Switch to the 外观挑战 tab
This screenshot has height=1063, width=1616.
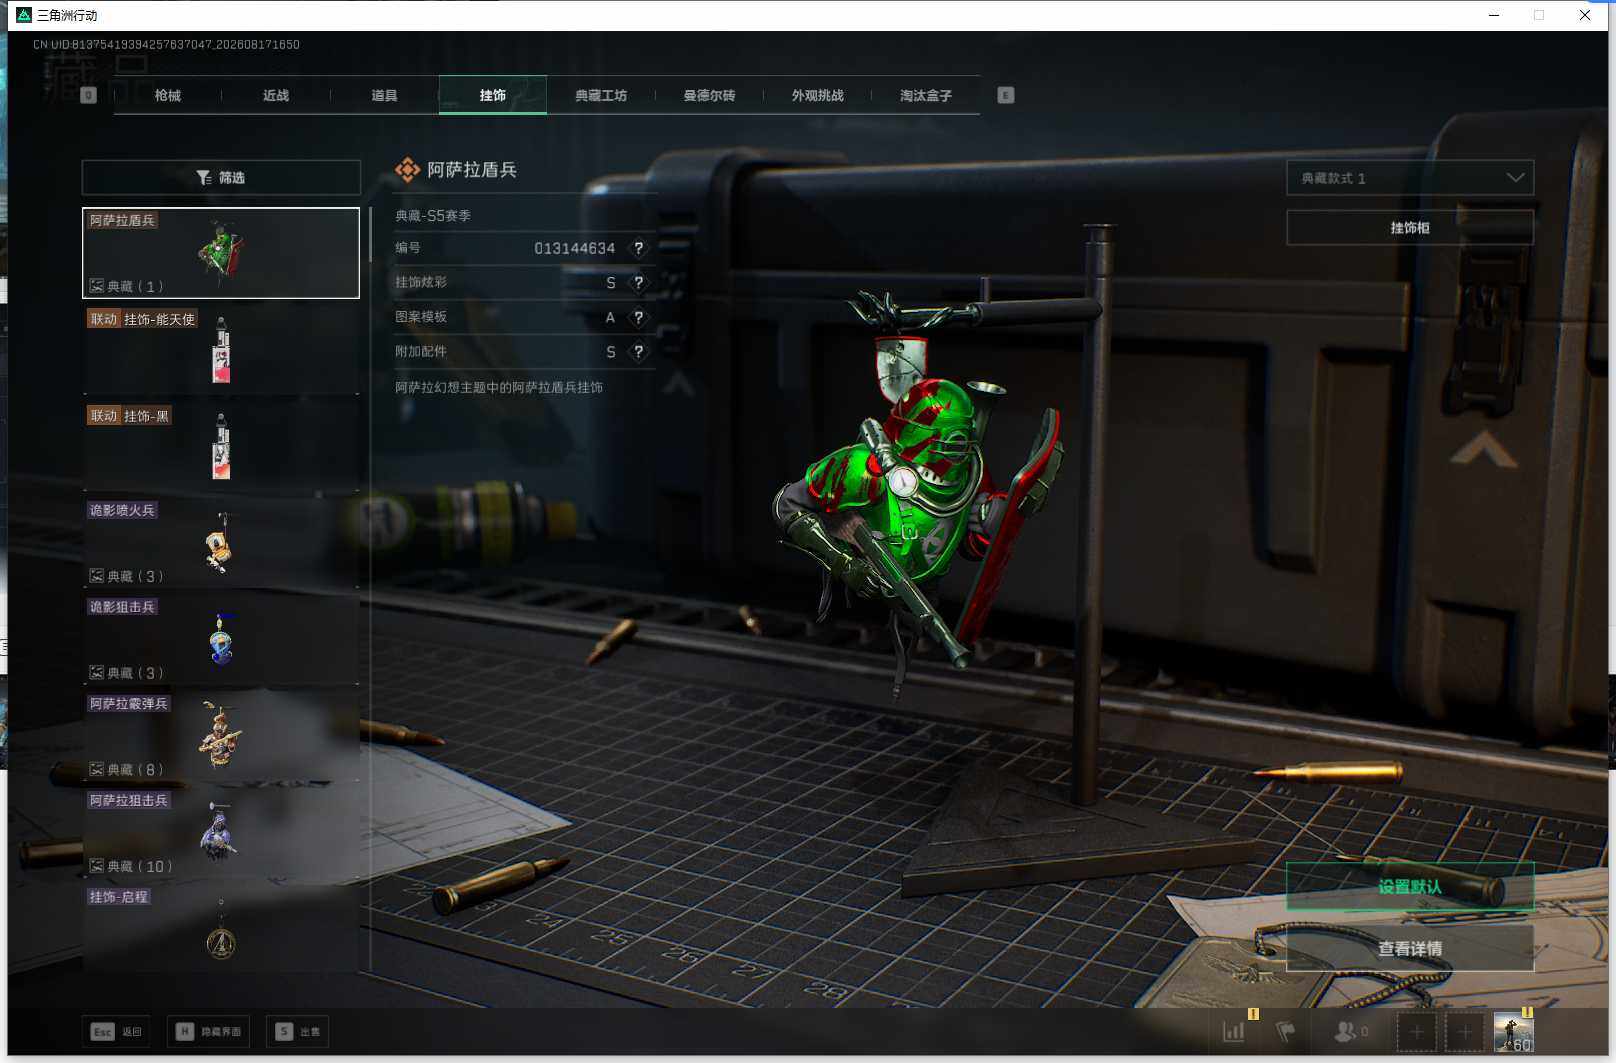pyautogui.click(x=818, y=95)
